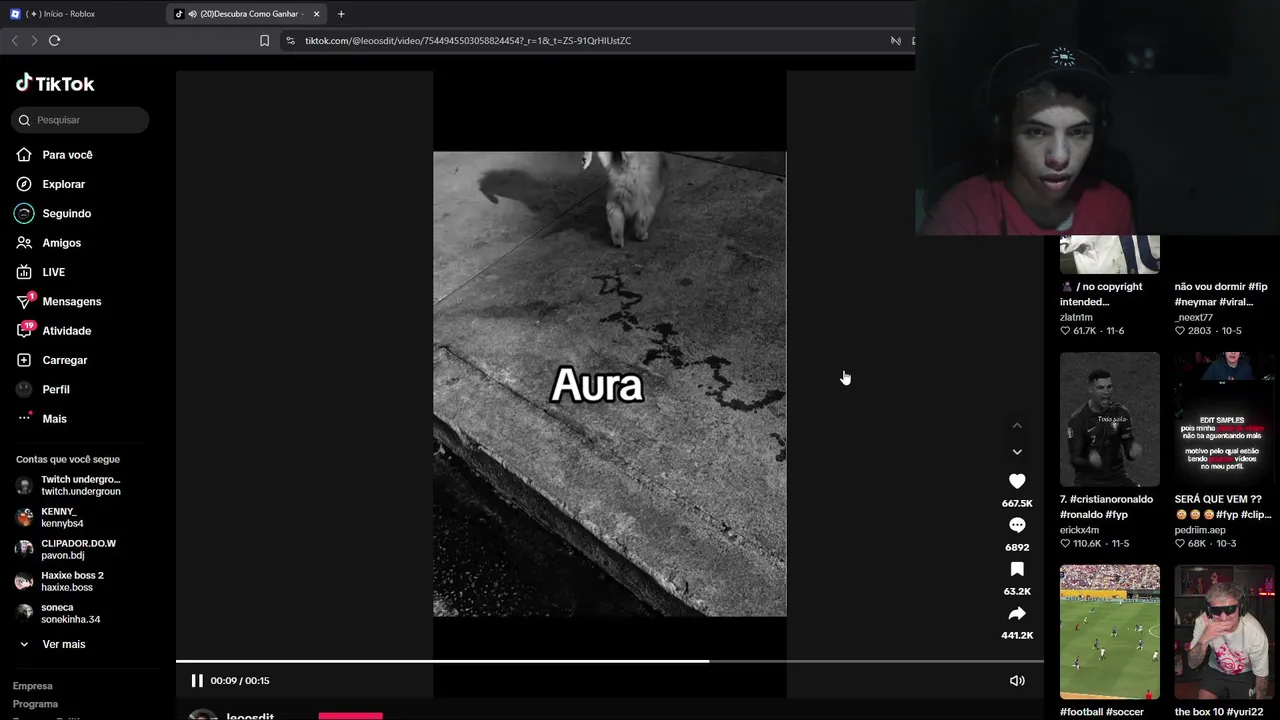Open the comments bubble icon
The width and height of the screenshot is (1280, 720).
click(1017, 525)
